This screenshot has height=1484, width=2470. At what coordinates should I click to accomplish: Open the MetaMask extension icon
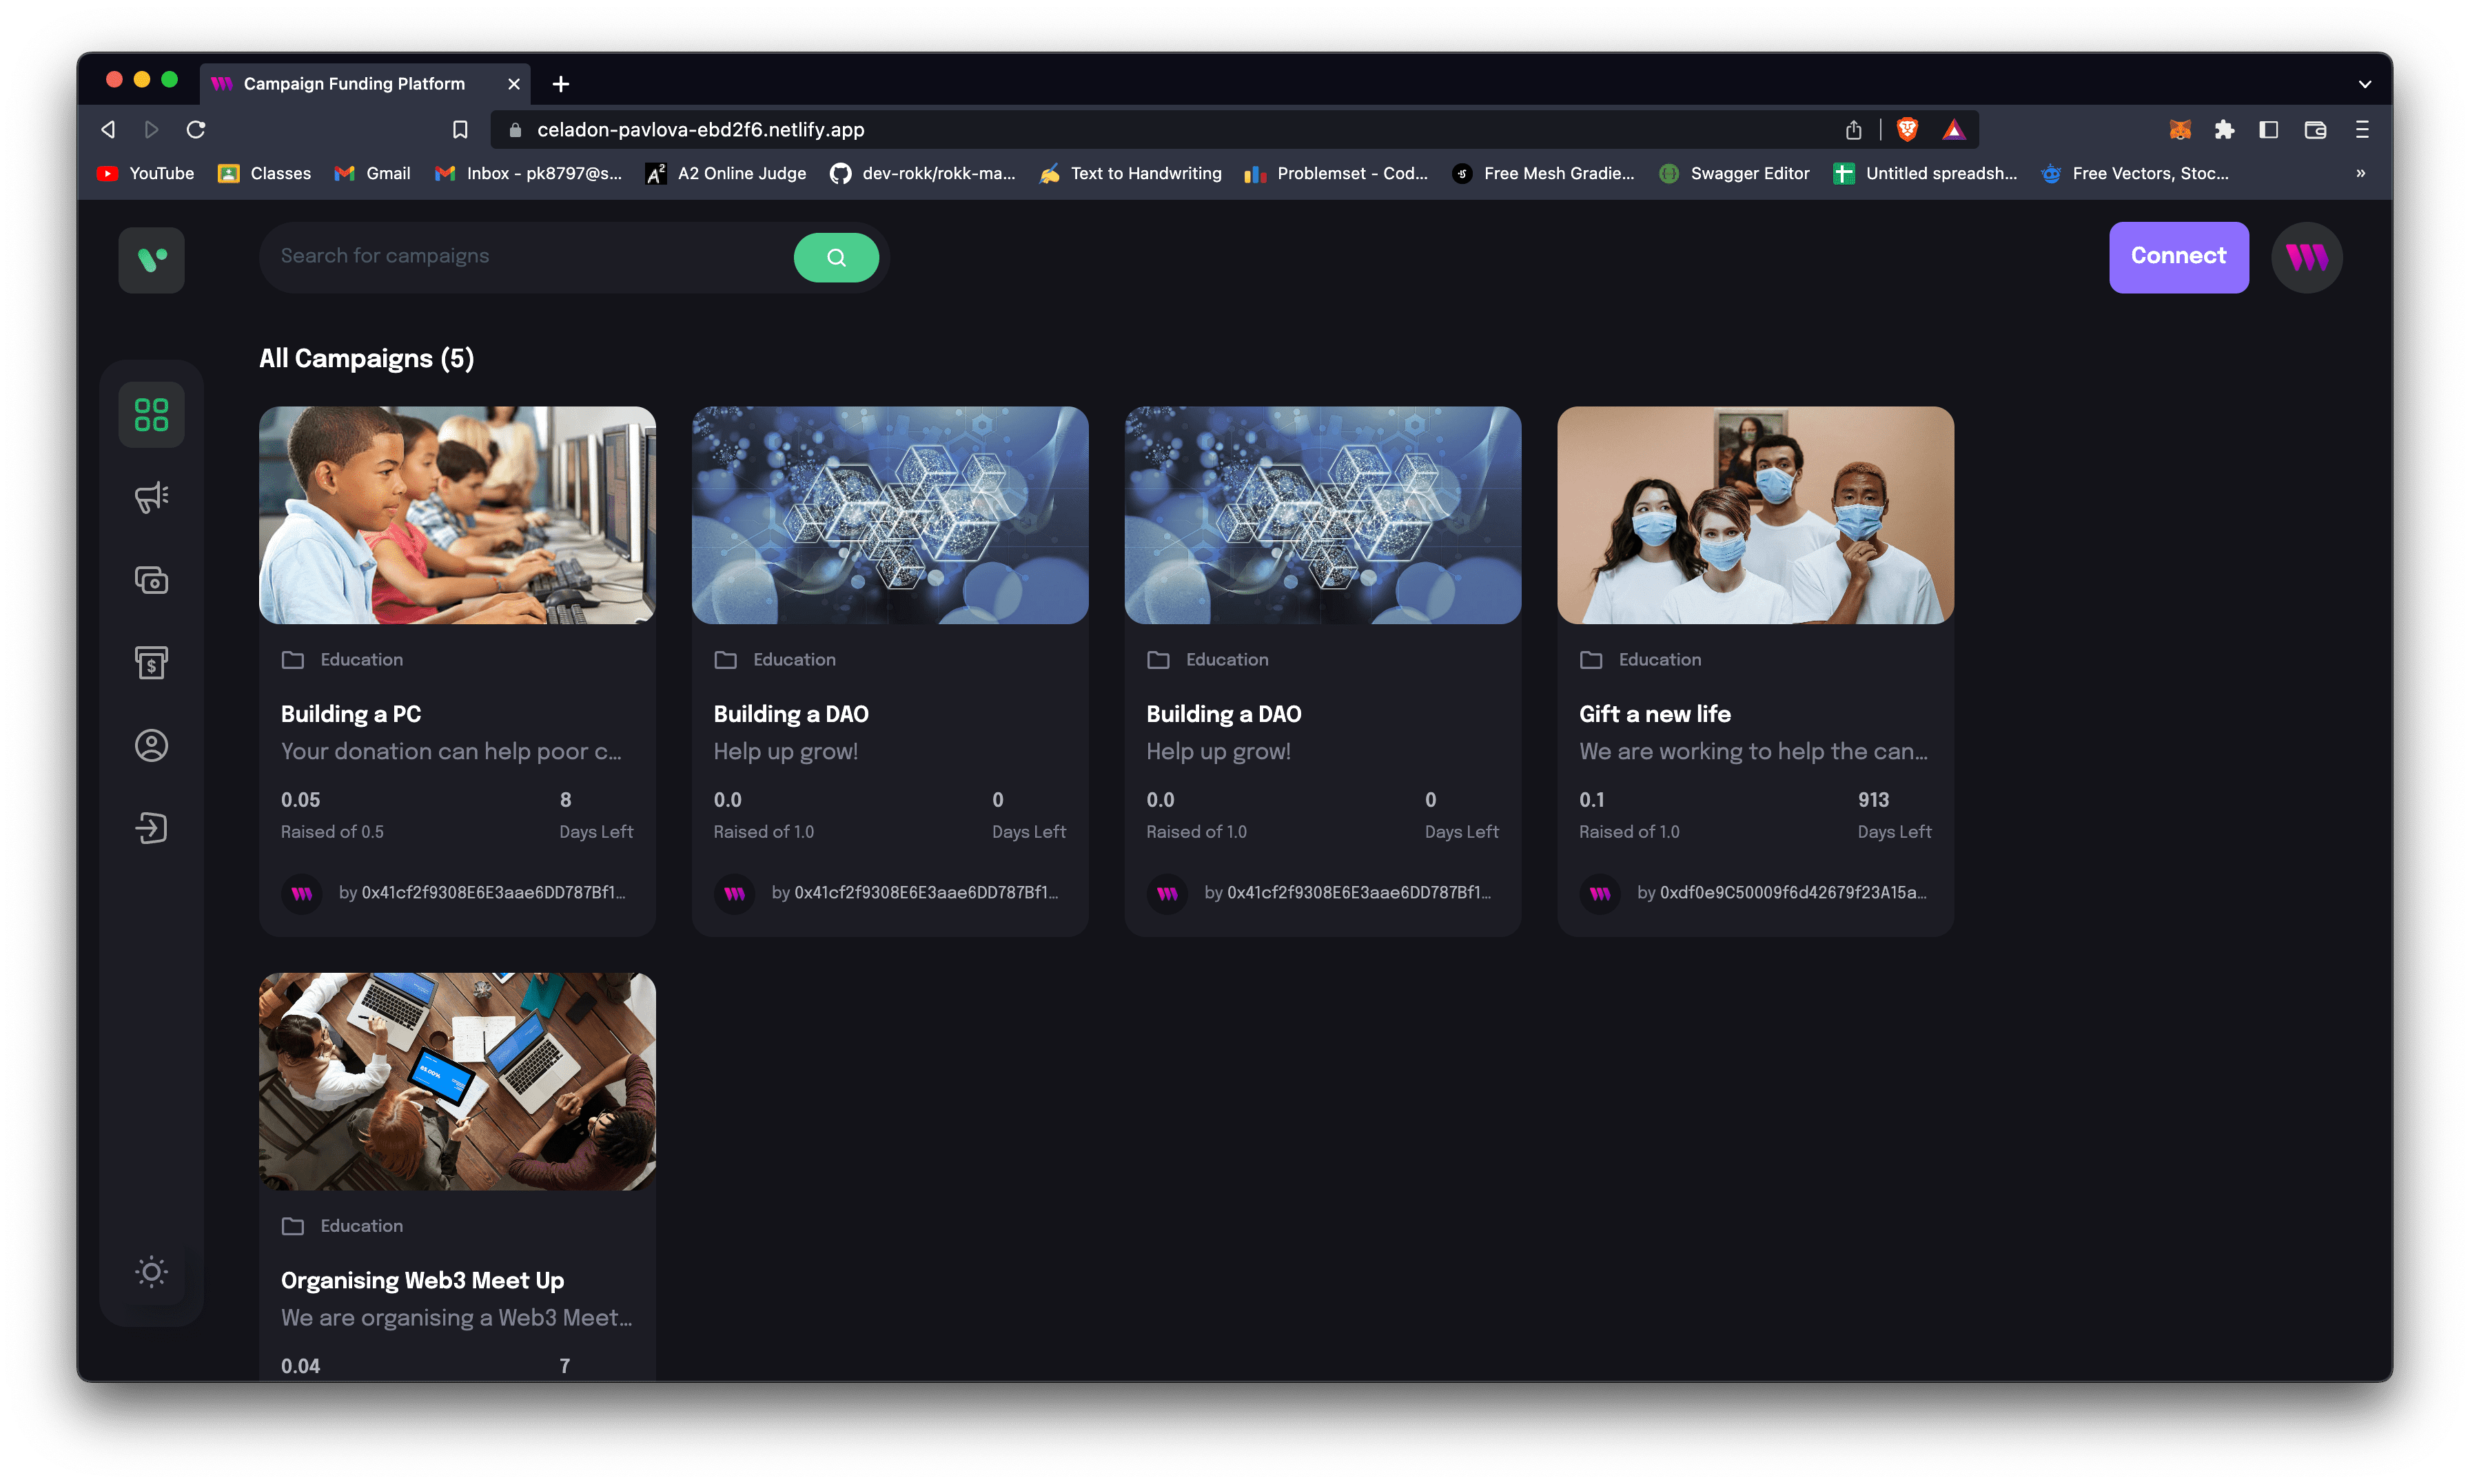(x=2180, y=129)
